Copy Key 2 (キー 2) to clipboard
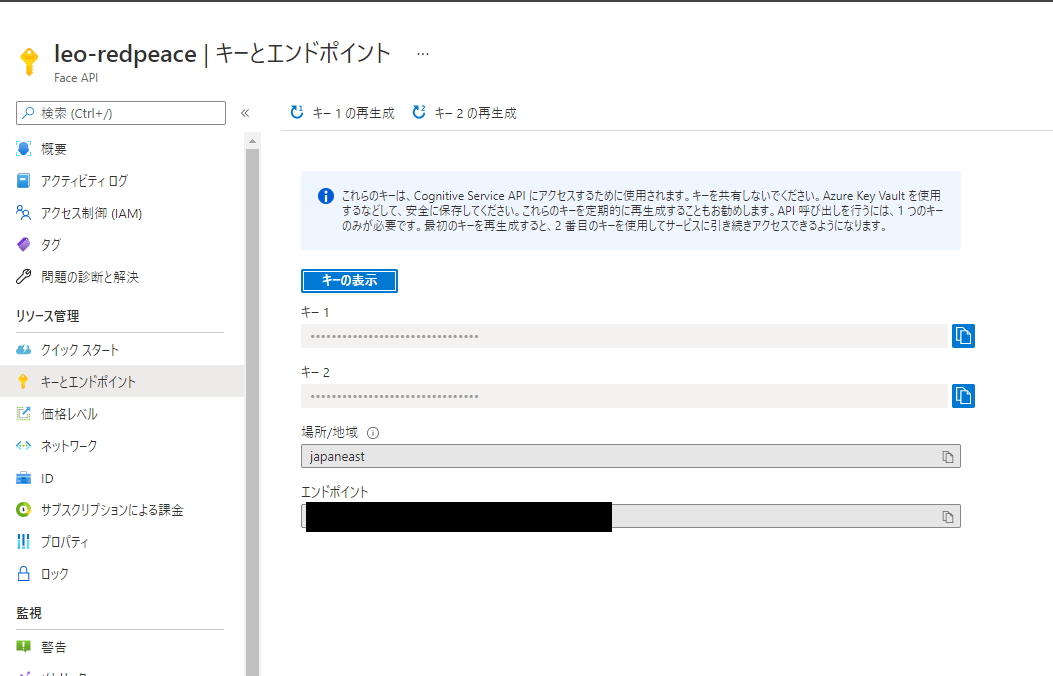Viewport: 1053px width, 676px height. pos(963,396)
